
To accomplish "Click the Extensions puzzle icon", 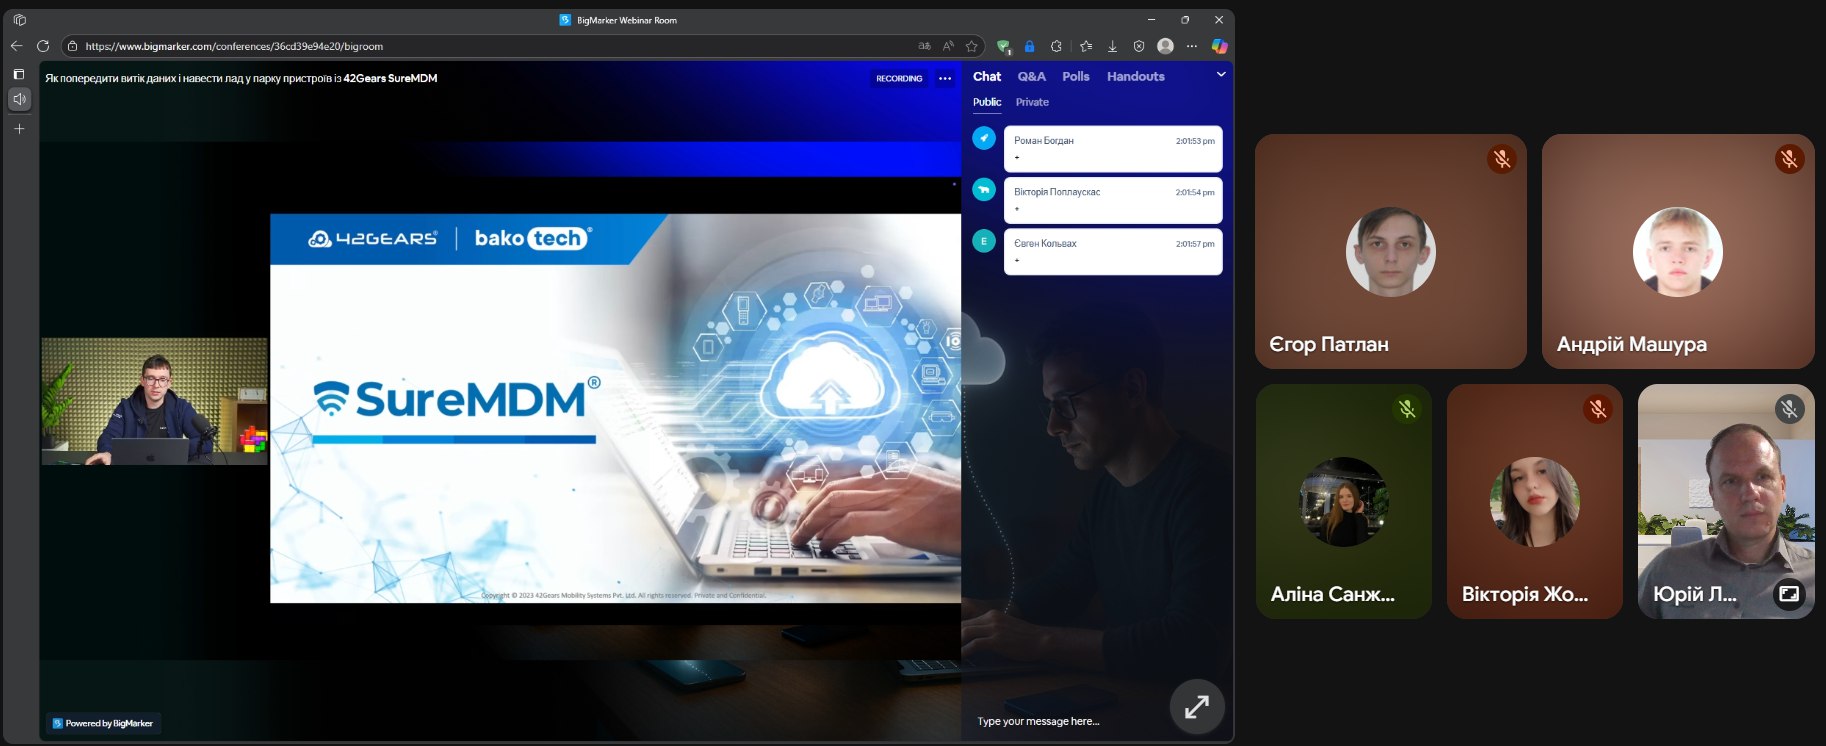I will point(1056,46).
